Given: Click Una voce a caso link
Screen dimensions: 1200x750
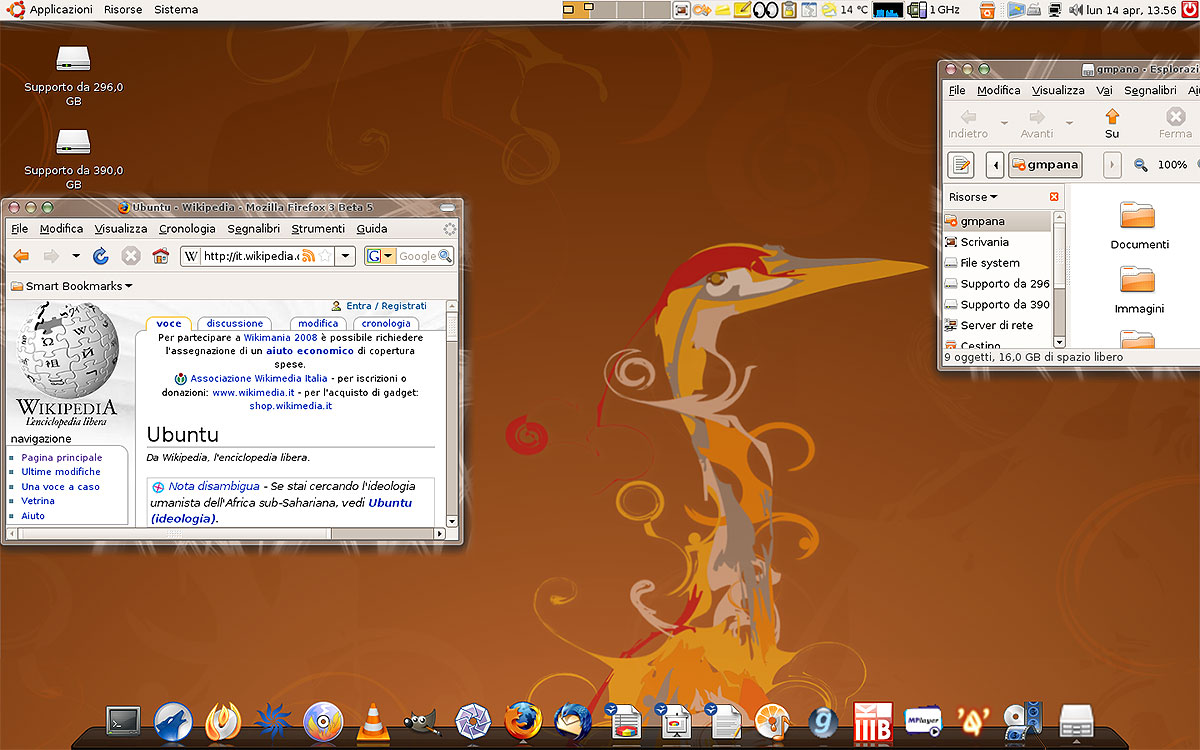Looking at the screenshot, I should click(61, 487).
